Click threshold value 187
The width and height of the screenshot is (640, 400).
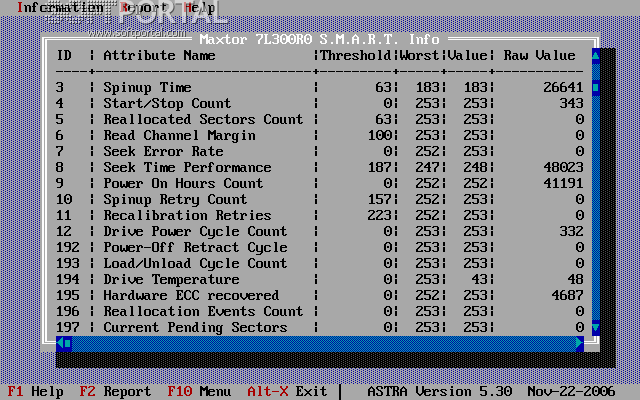[x=380, y=167]
